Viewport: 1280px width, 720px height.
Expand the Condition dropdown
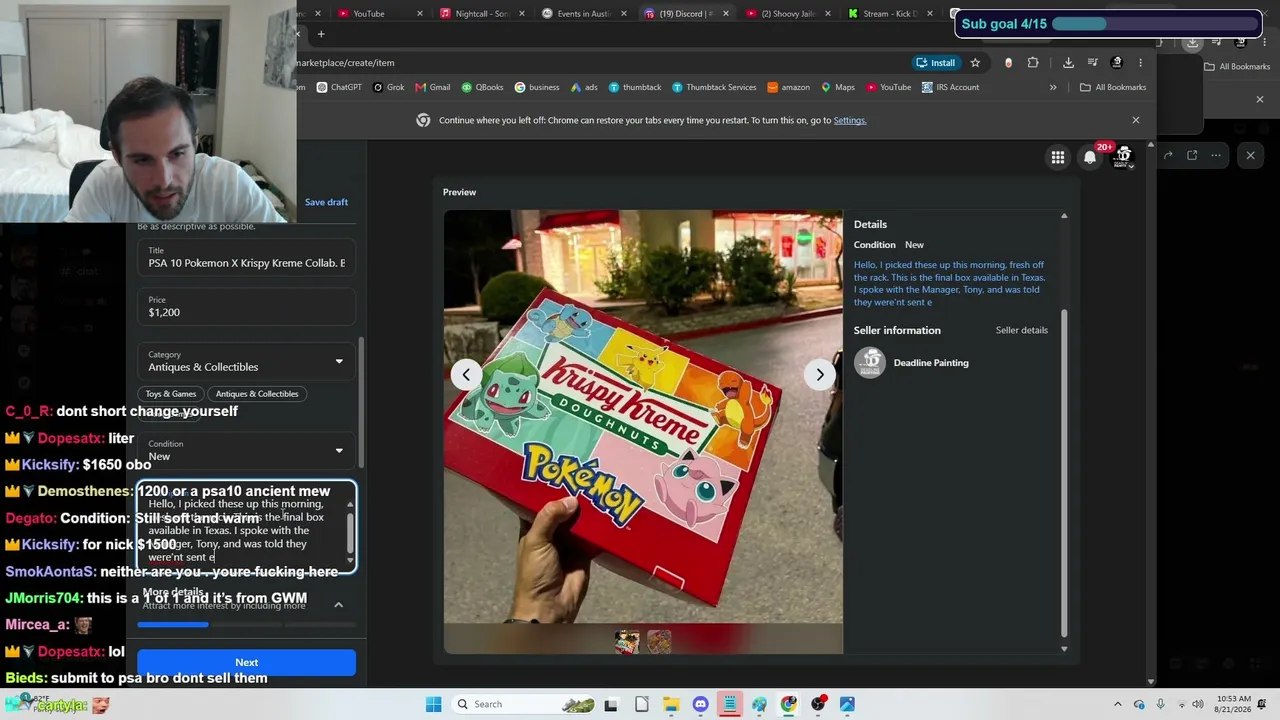tap(246, 451)
